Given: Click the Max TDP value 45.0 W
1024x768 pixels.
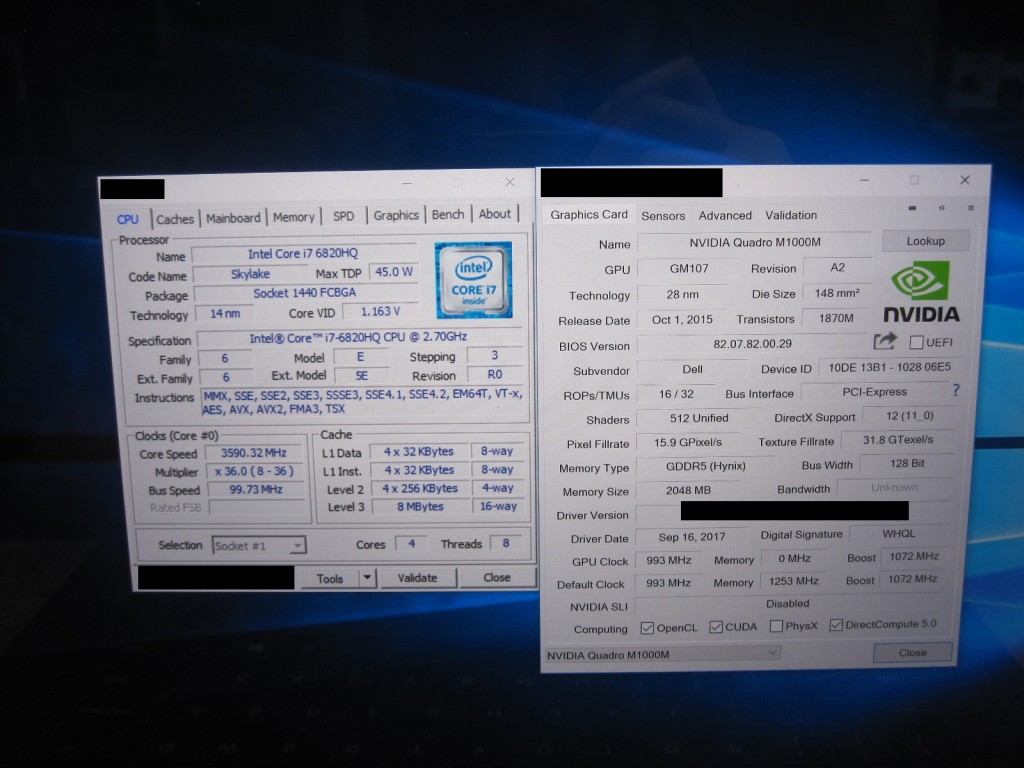Looking at the screenshot, I should coord(394,272).
